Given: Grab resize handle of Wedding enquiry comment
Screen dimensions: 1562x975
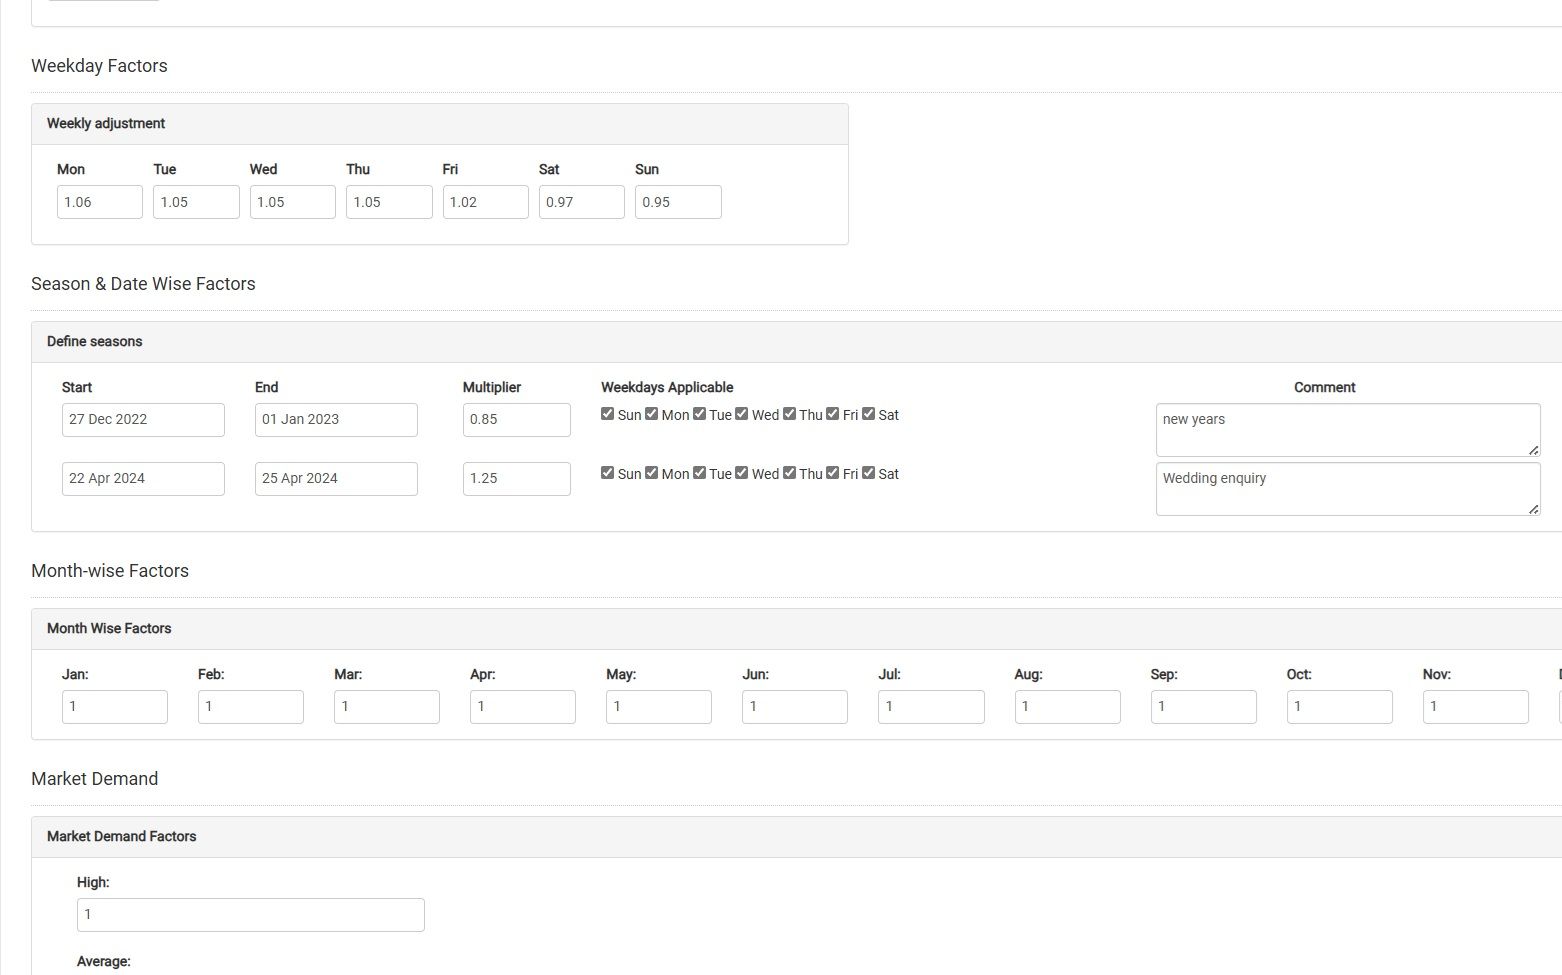Looking at the screenshot, I should point(1533,509).
